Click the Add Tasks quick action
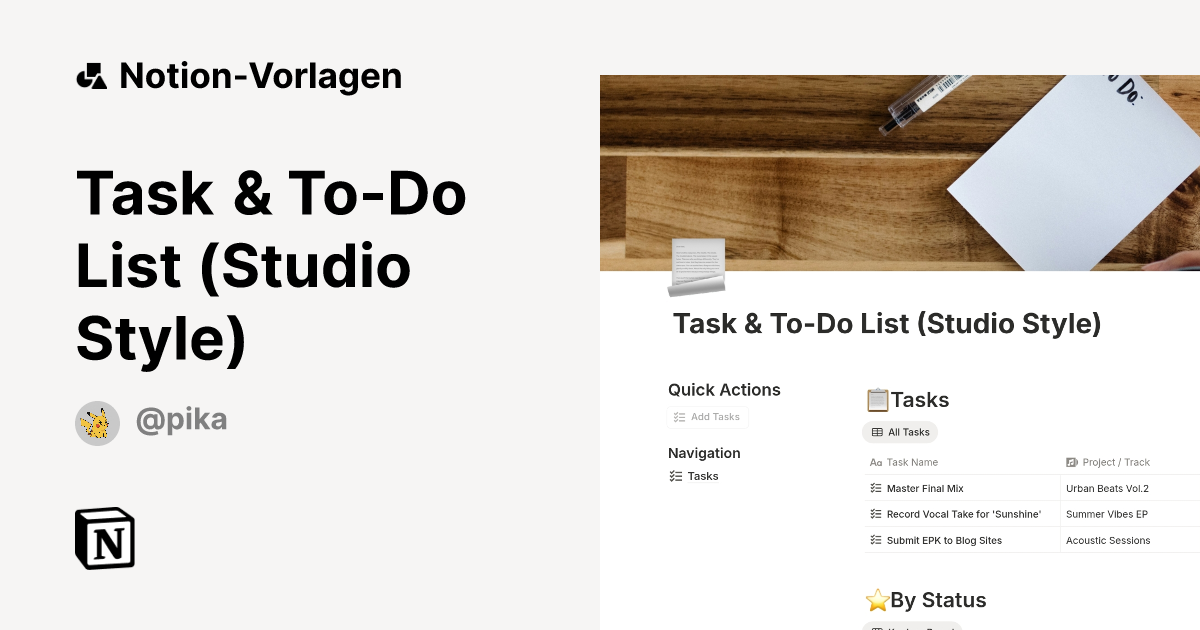Image resolution: width=1200 pixels, height=630 pixels. pos(708,417)
